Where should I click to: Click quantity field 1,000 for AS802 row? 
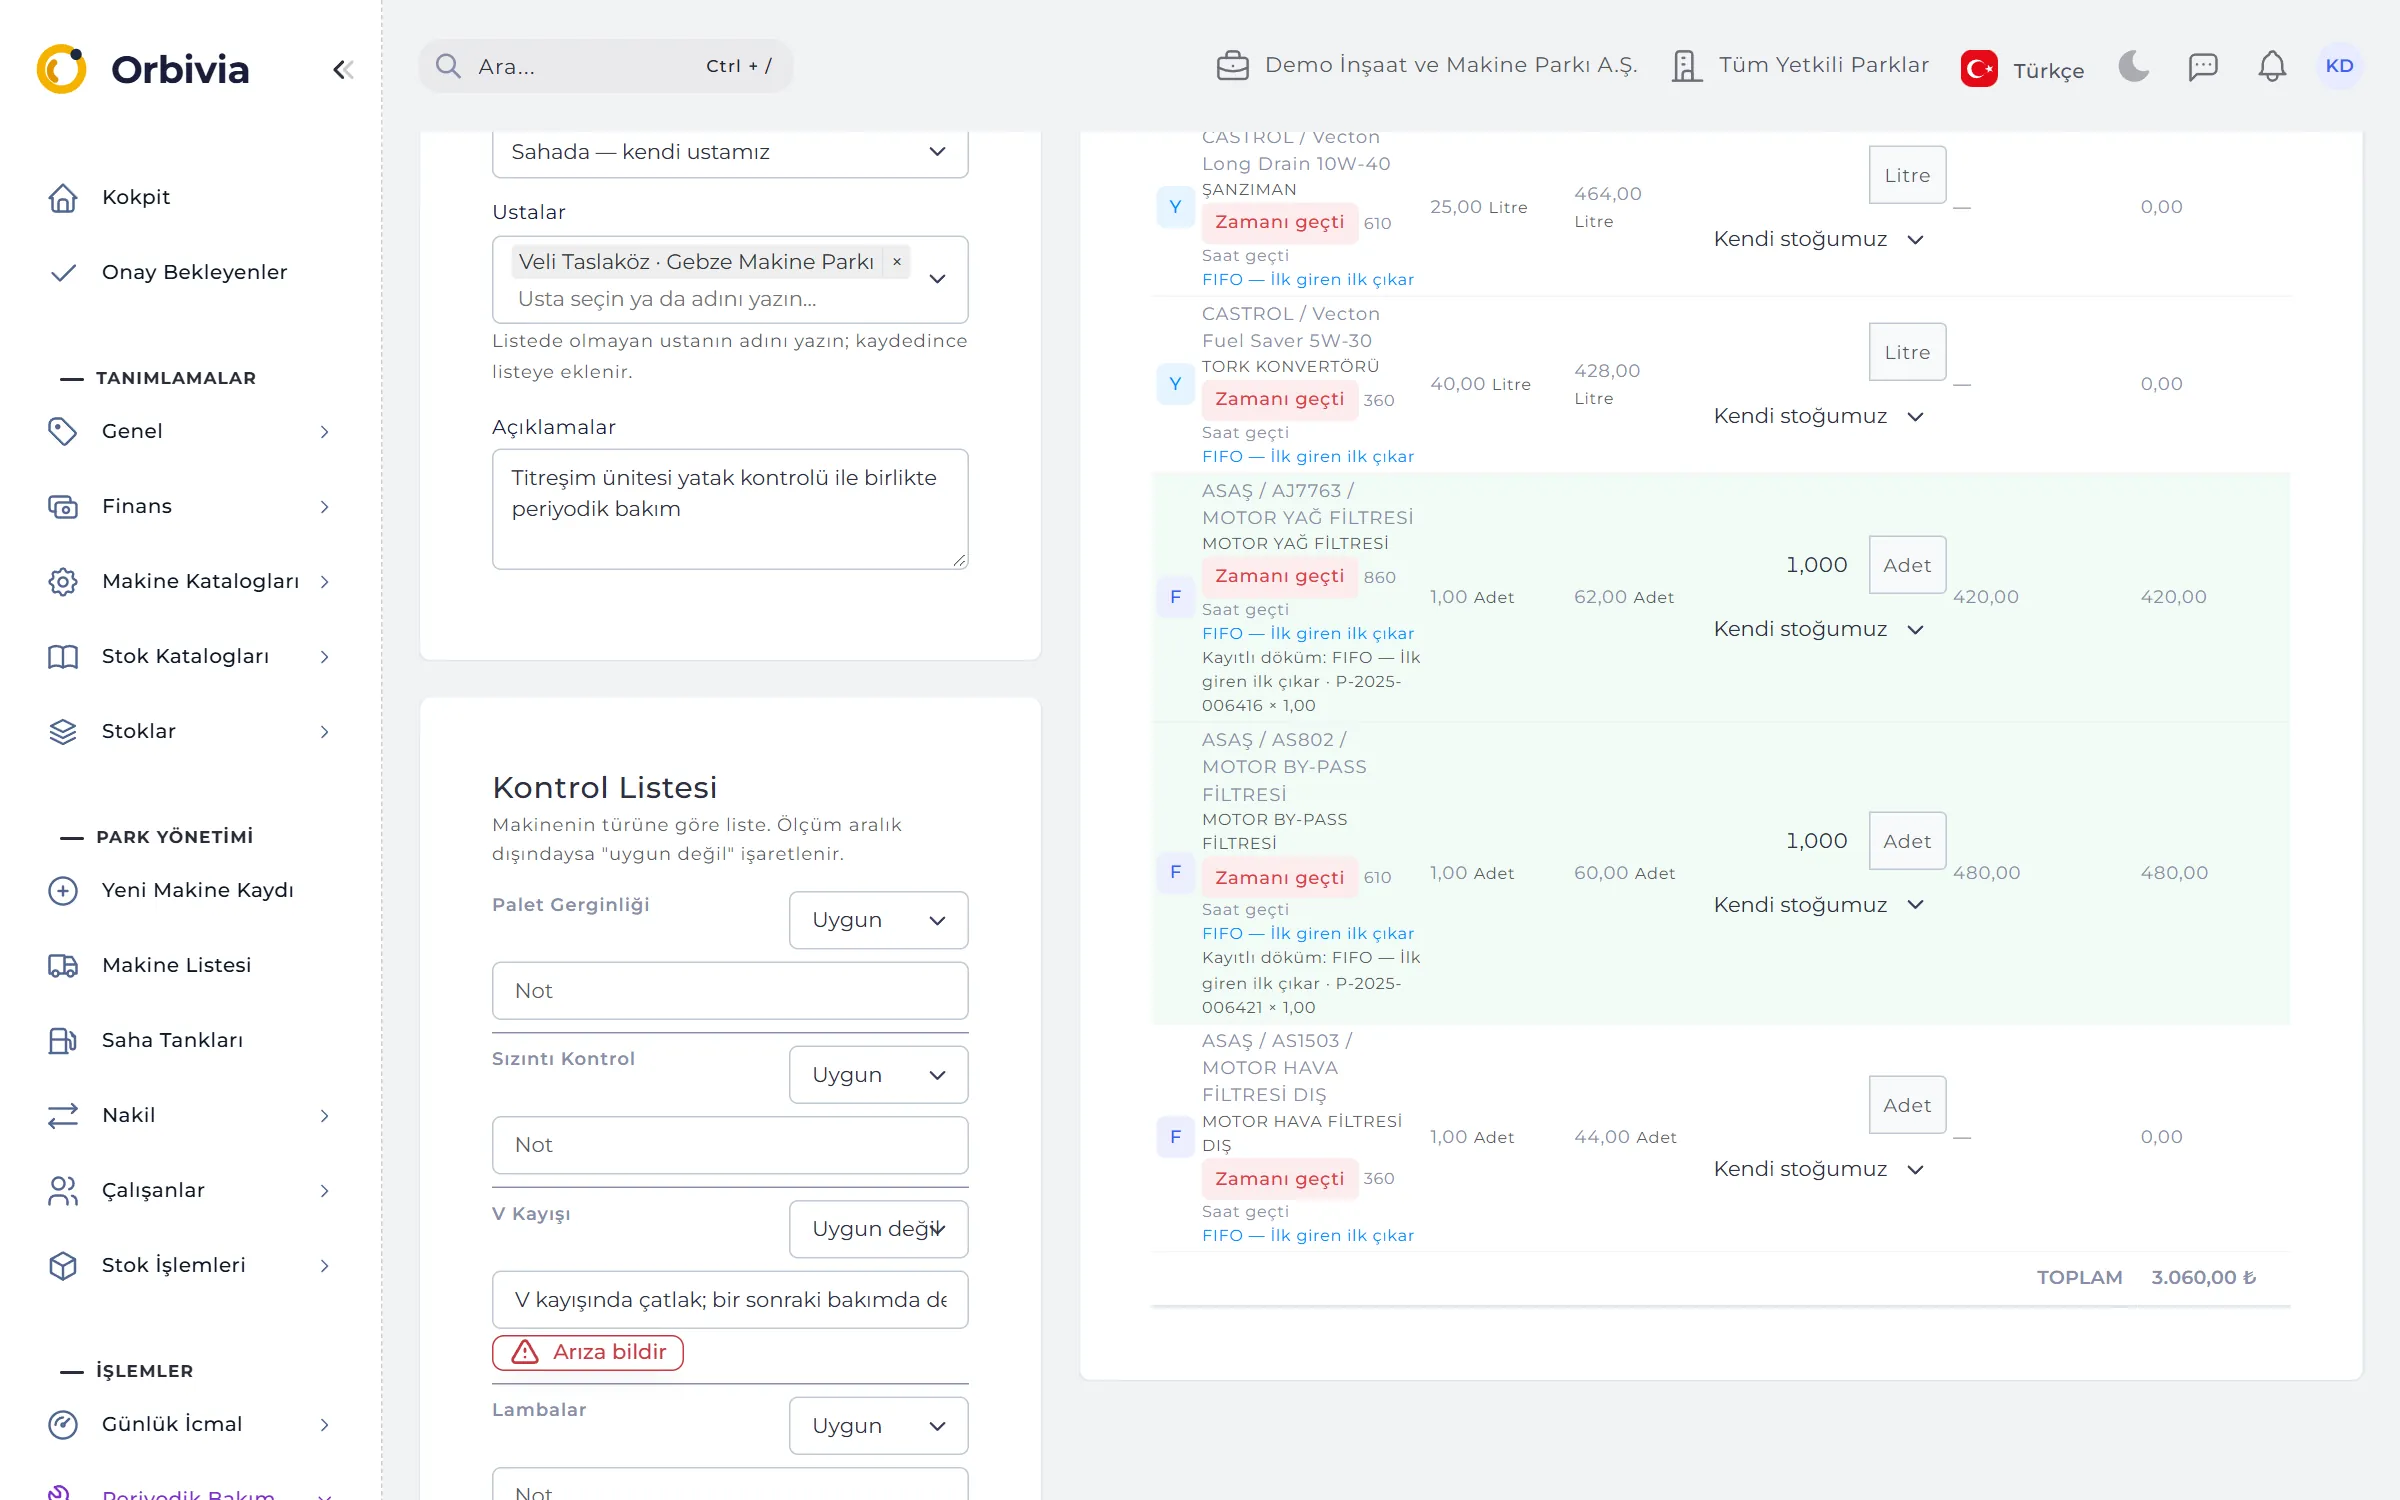click(x=1786, y=841)
